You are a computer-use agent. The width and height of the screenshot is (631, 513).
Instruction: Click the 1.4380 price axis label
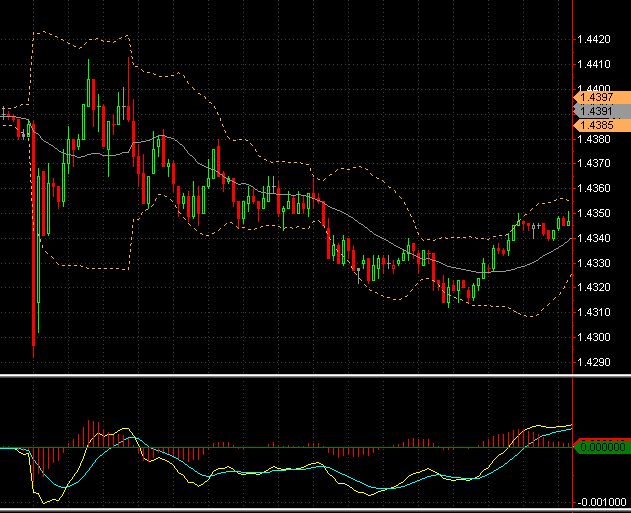594,139
